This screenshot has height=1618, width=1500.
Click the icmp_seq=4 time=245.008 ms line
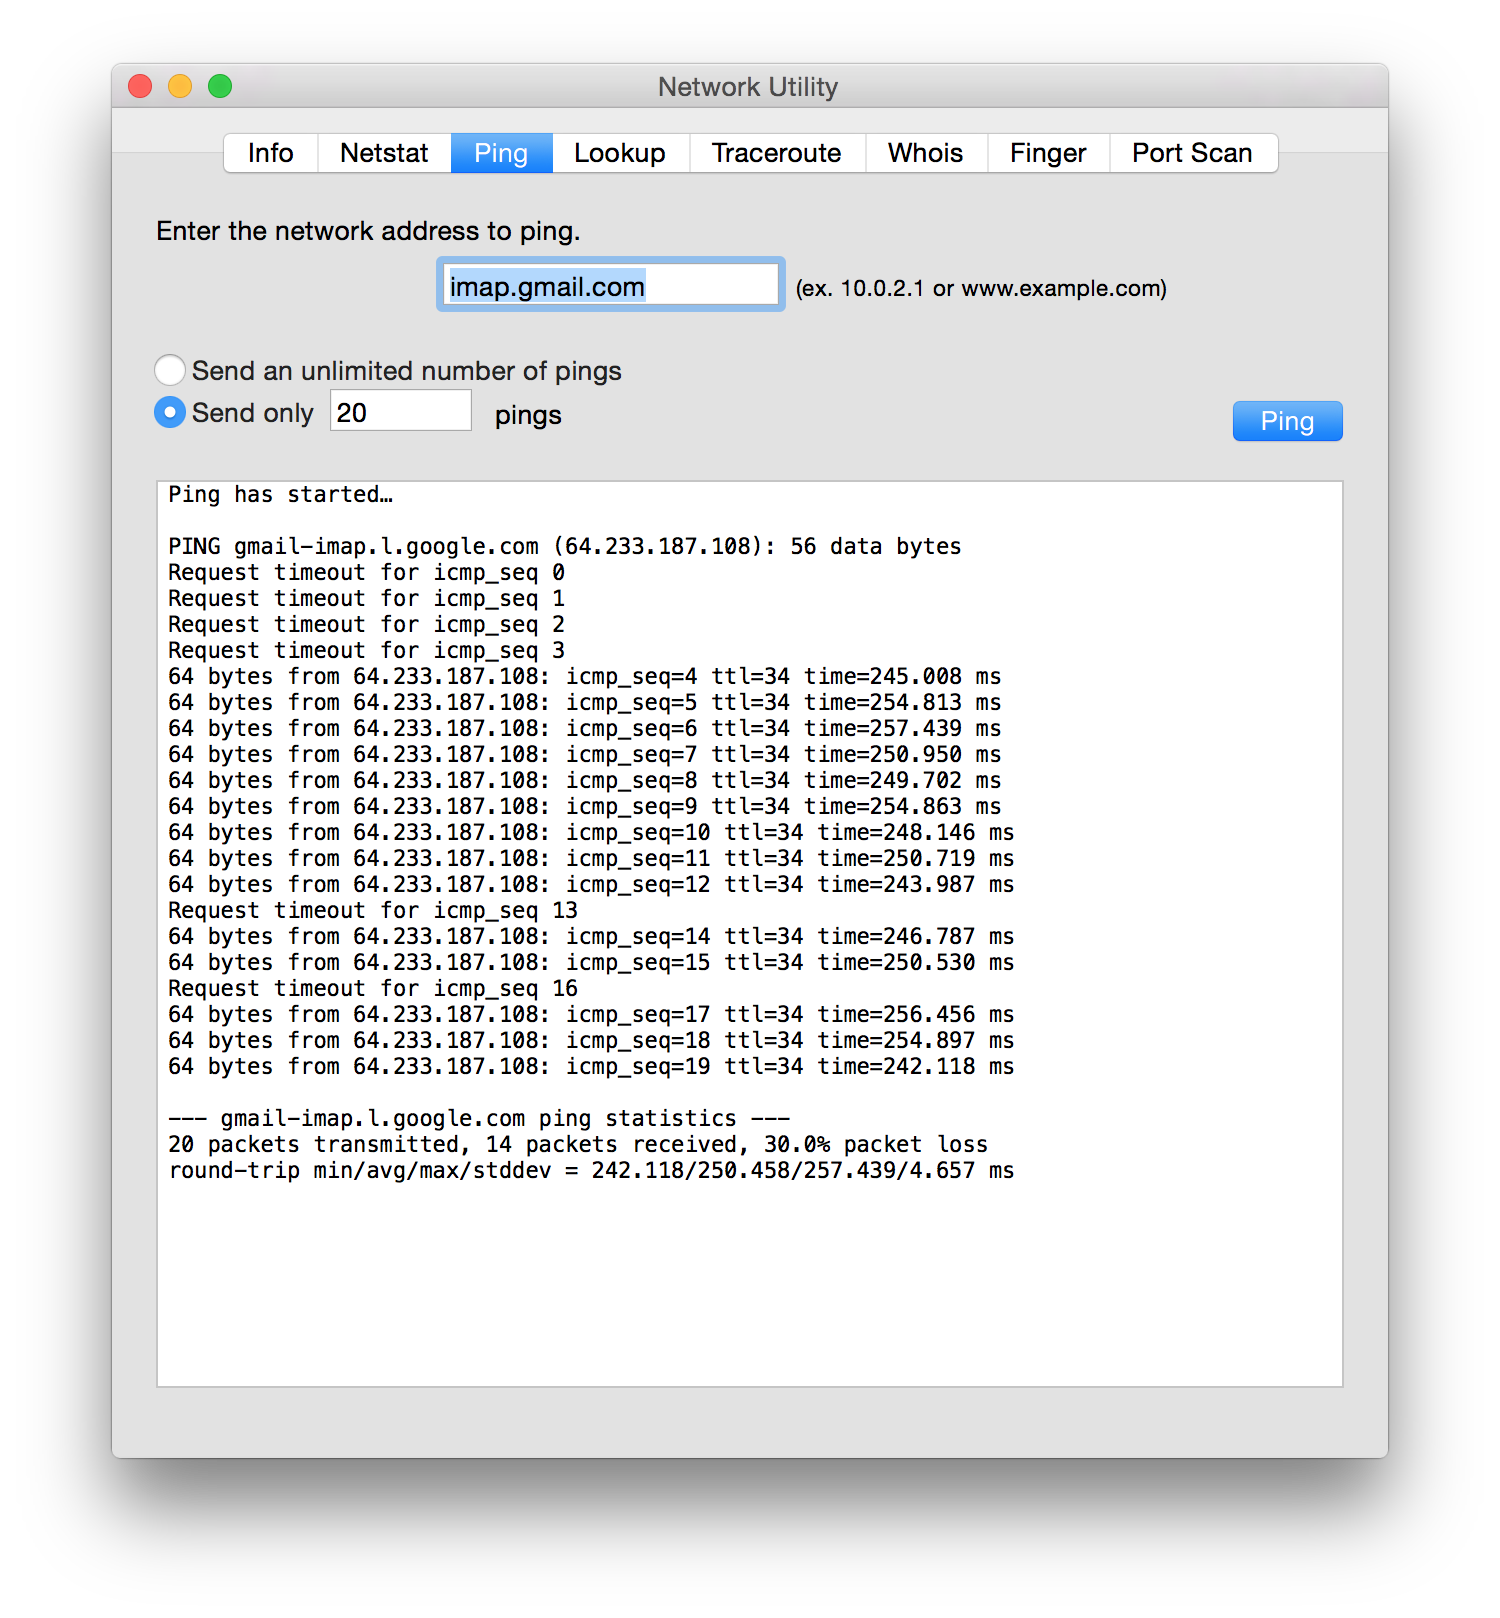pos(584,676)
